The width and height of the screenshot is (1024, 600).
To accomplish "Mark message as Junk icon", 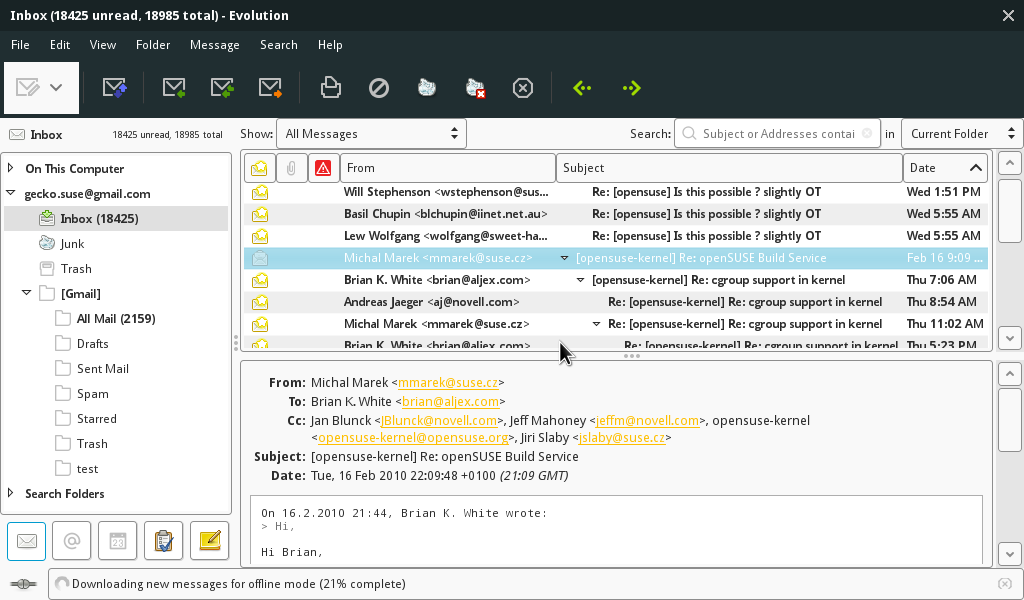I will click(427, 87).
